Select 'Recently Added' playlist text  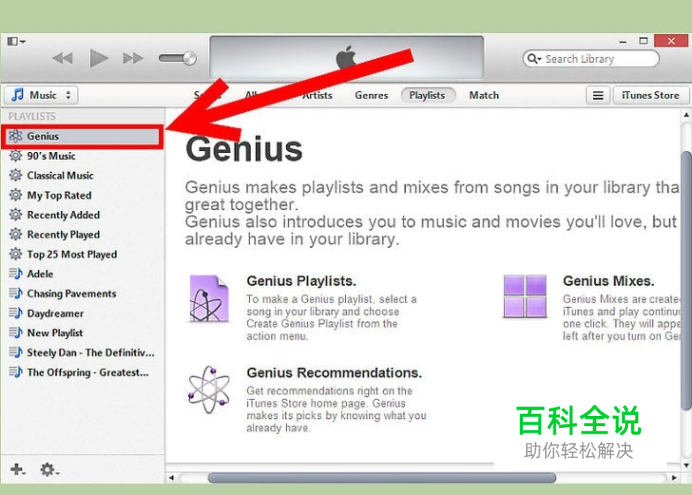[x=64, y=215]
